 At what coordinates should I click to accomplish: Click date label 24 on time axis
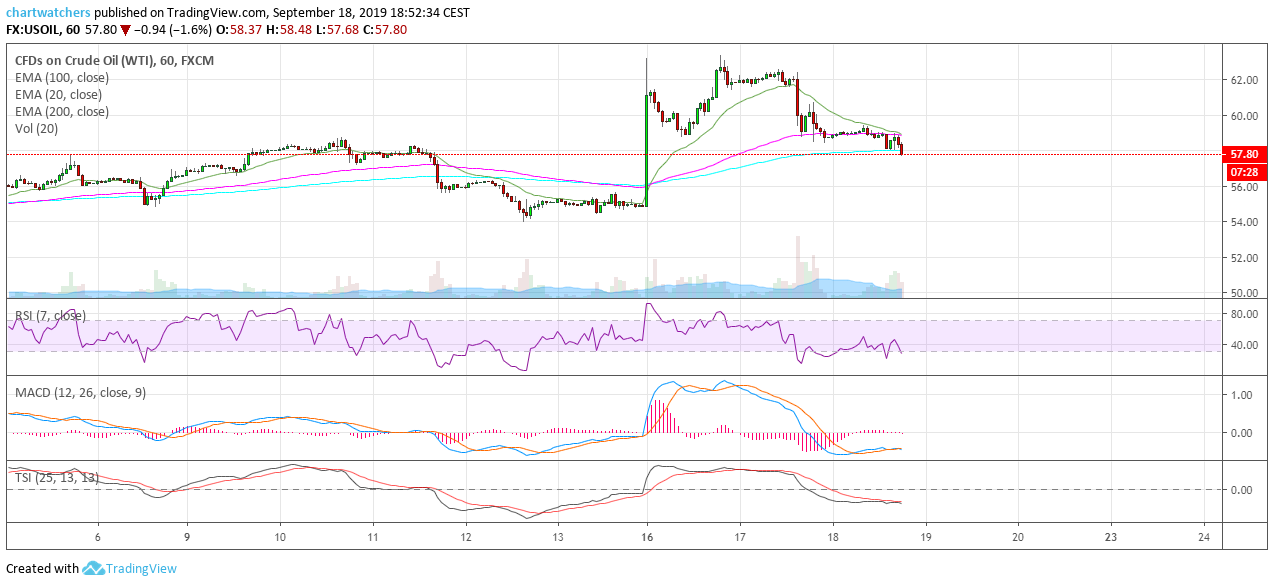[x=1204, y=536]
